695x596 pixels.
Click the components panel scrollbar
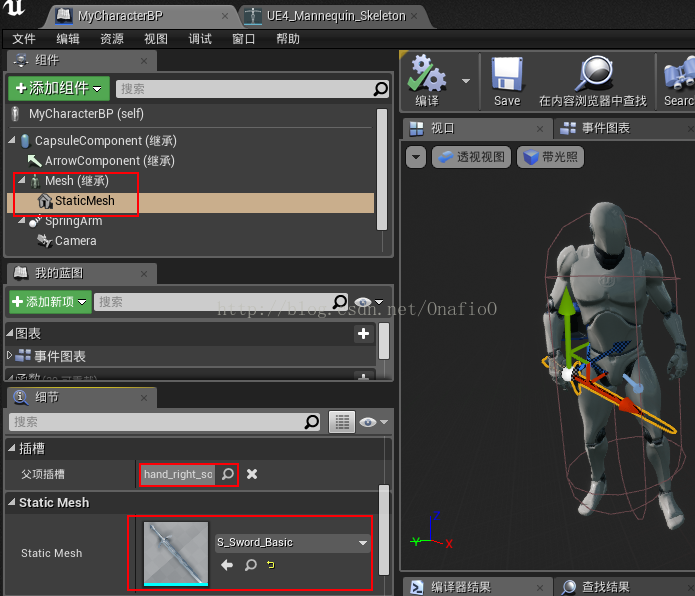[x=382, y=169]
